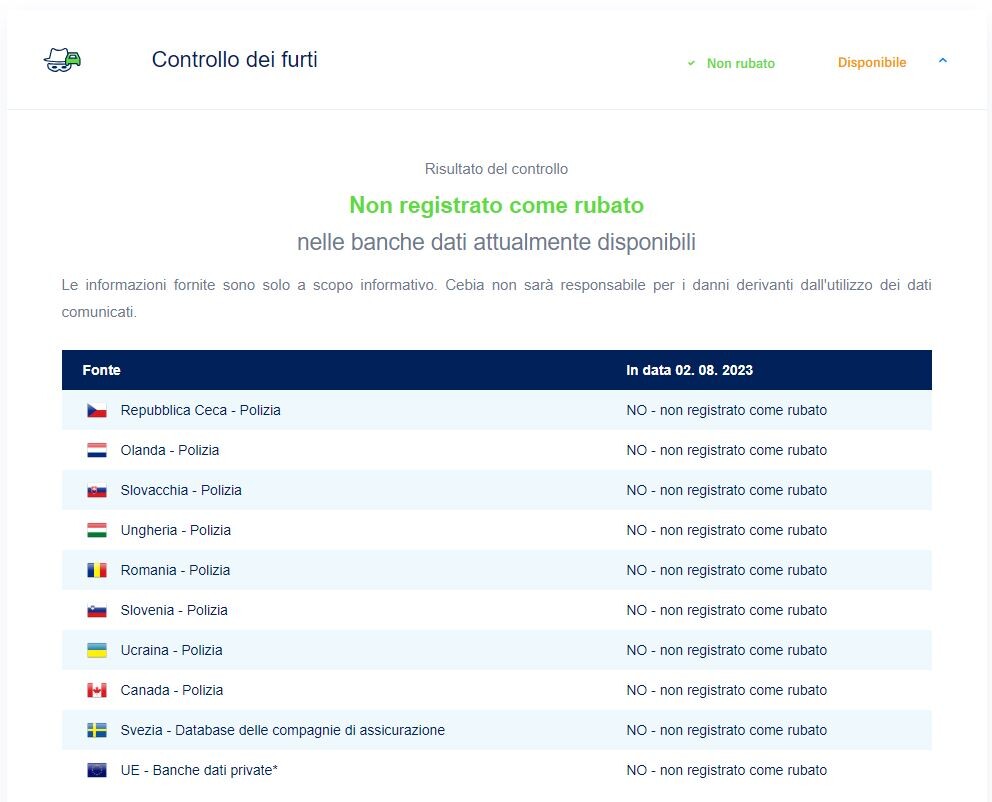The image size is (992, 802).
Task: Select the Slovacchia - Polizia row text
Action: (x=181, y=490)
